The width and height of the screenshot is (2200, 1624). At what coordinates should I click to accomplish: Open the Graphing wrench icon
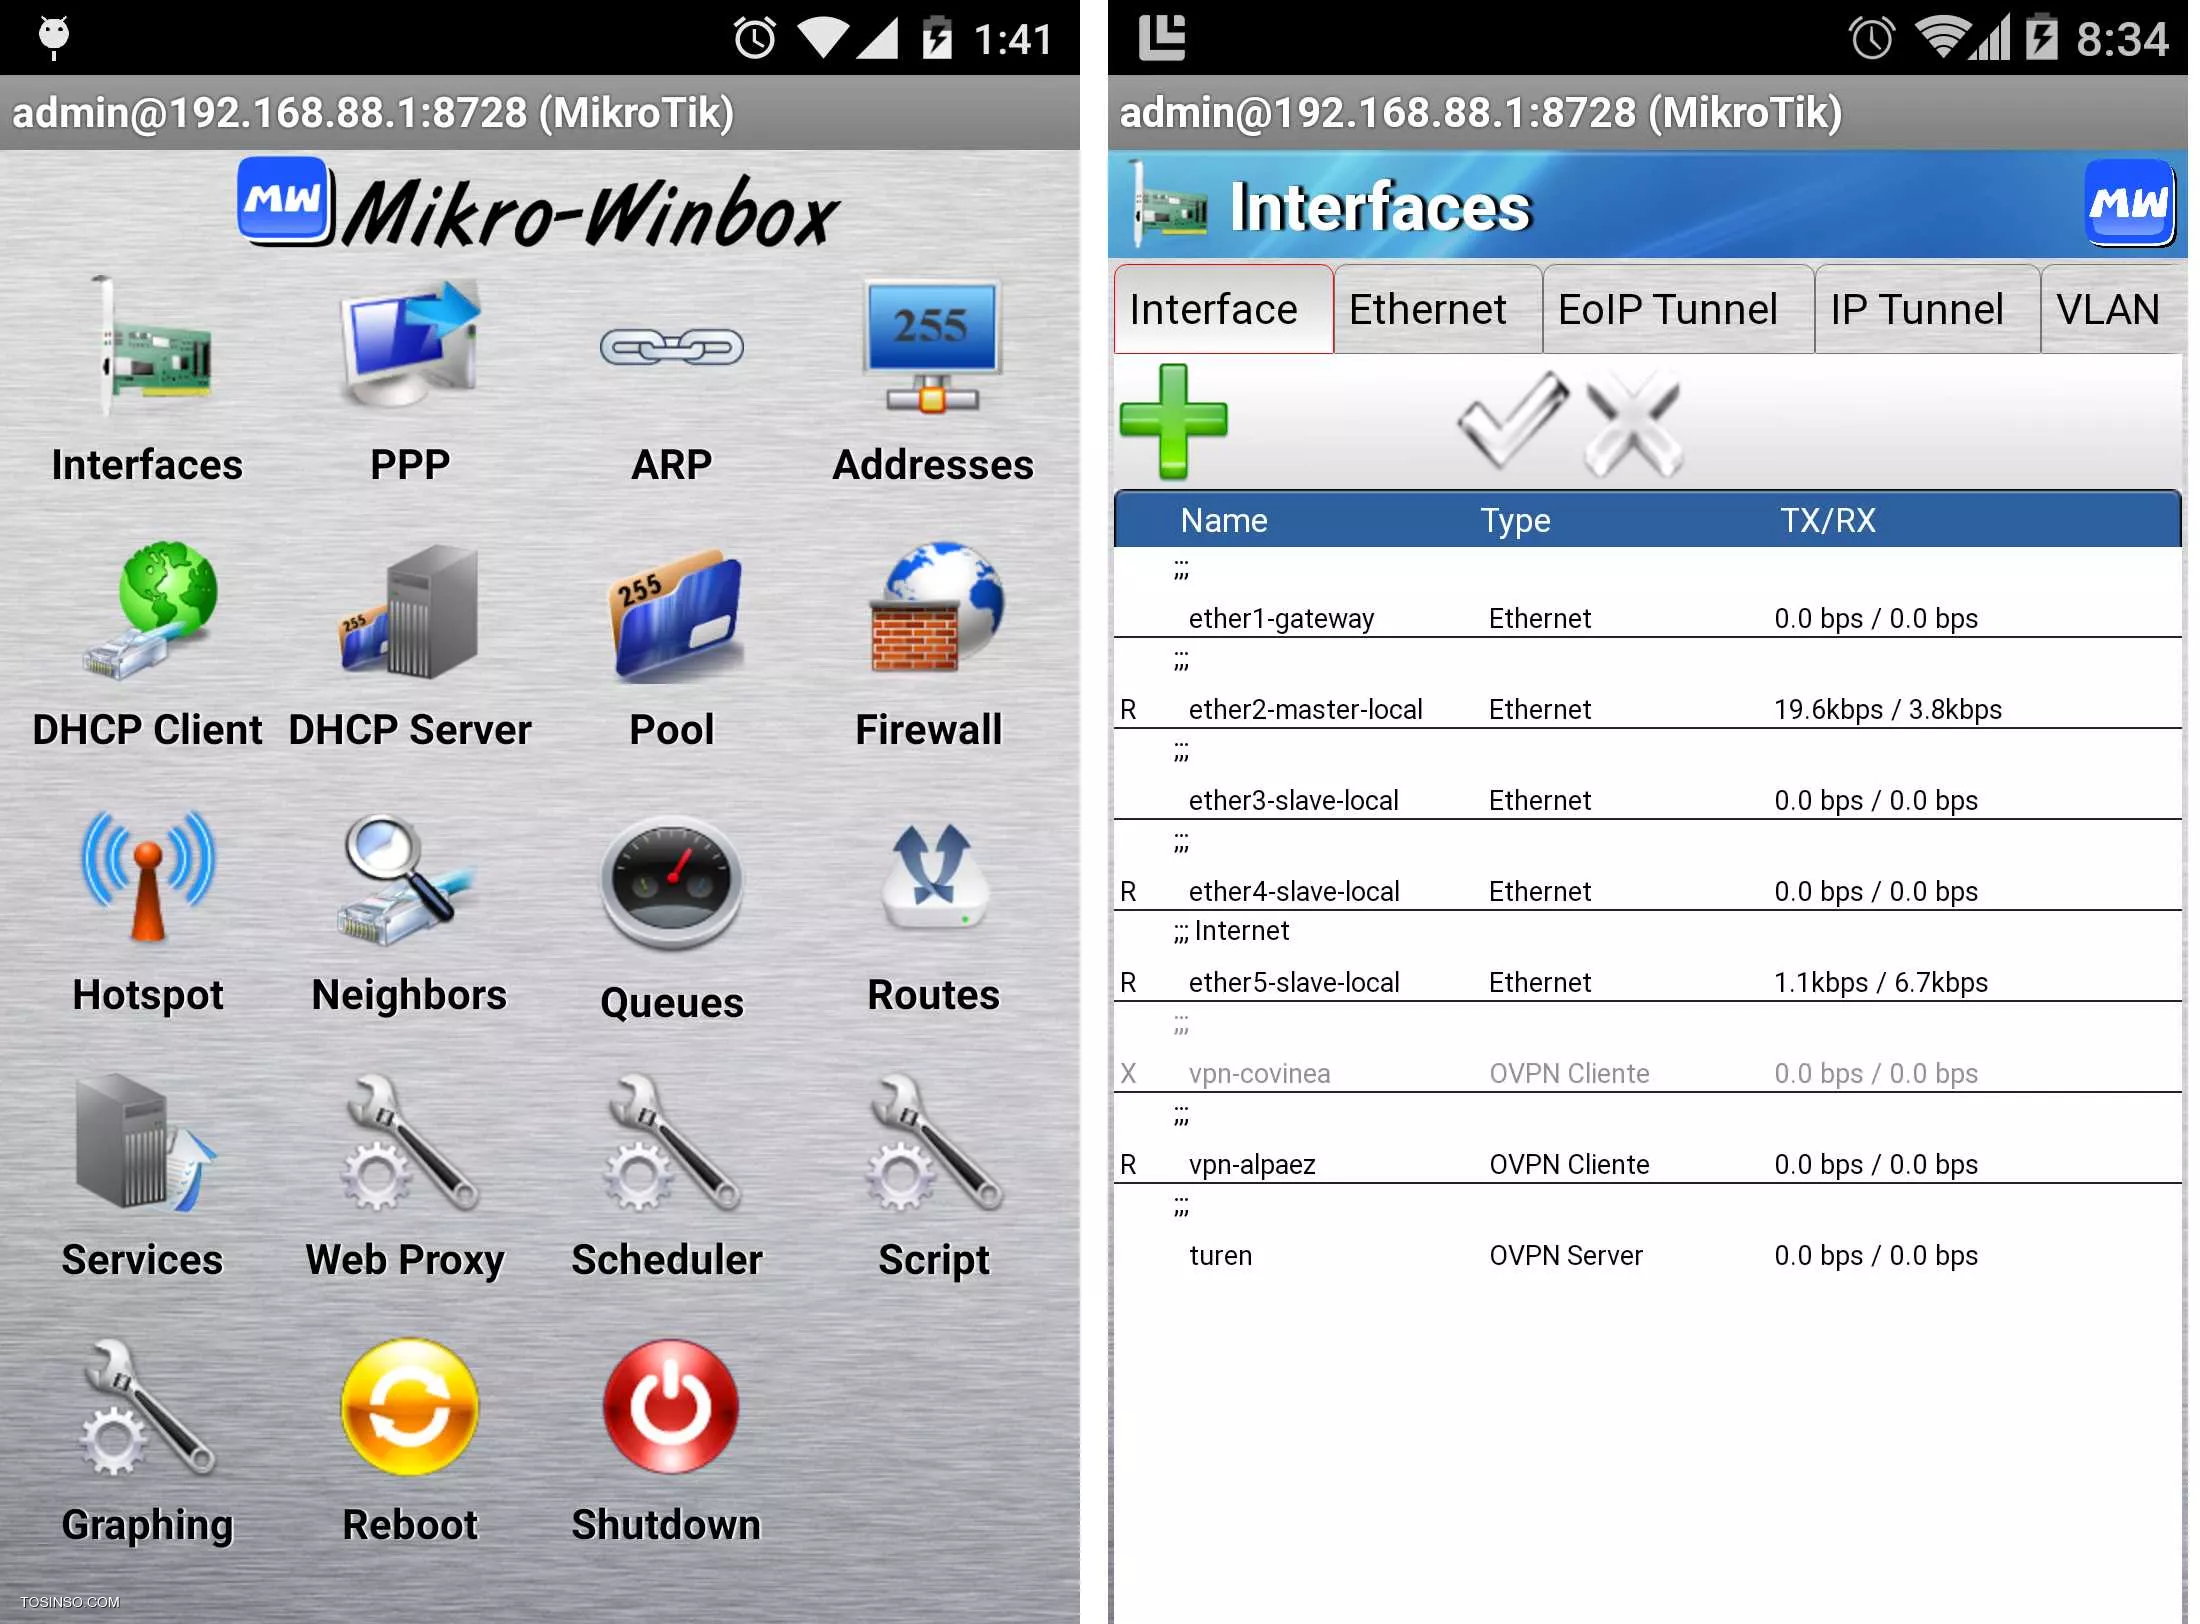148,1408
